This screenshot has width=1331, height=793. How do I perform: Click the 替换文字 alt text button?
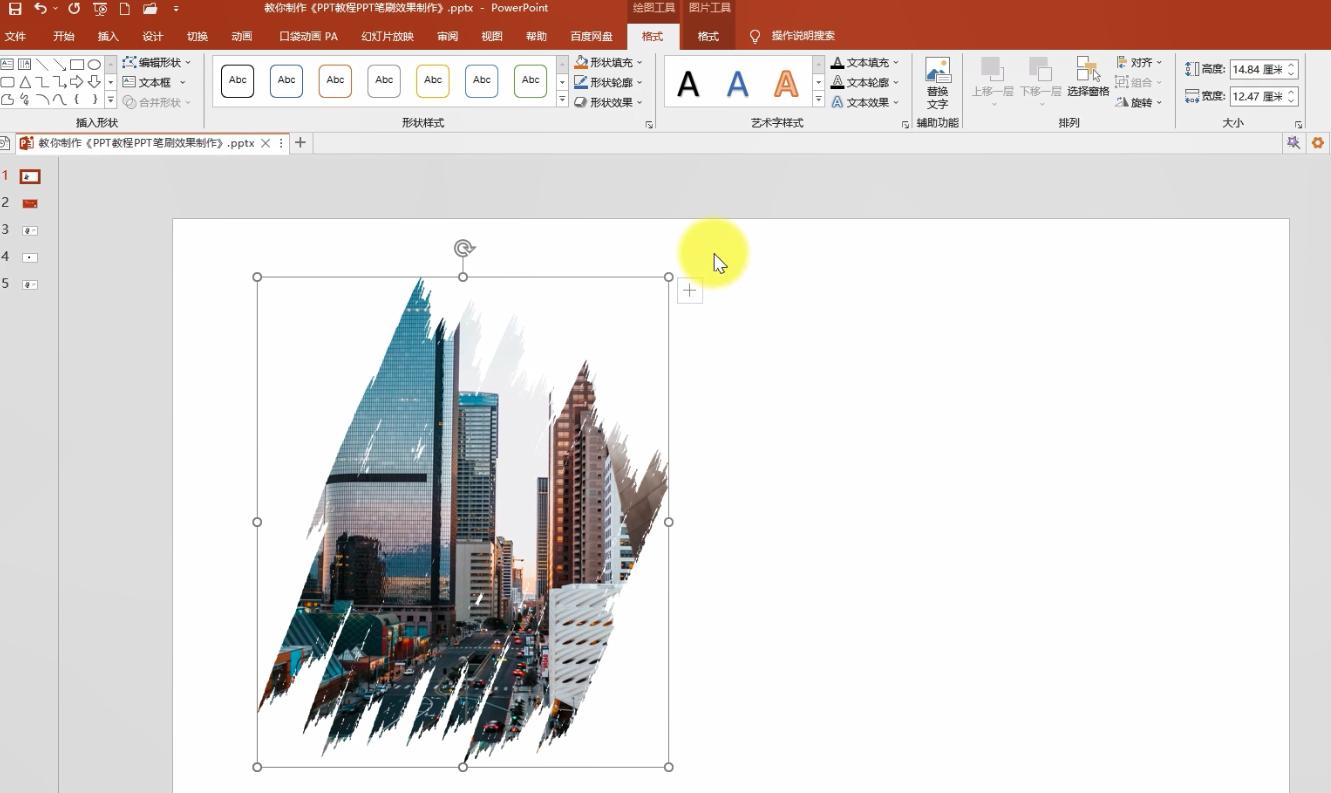[937, 83]
